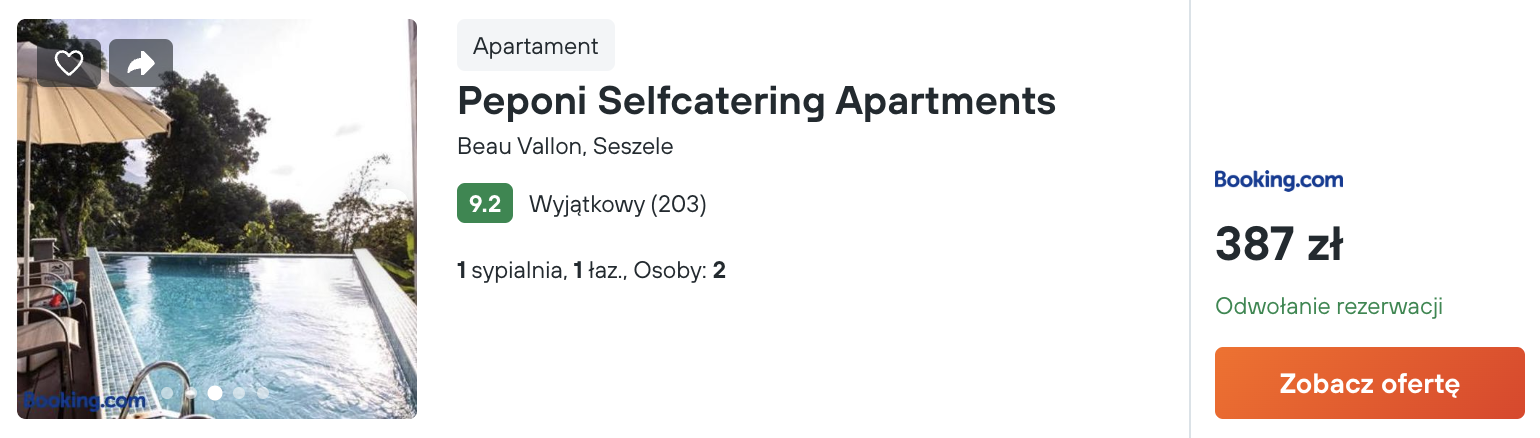Select the second photo carousel dot

[x=191, y=393]
